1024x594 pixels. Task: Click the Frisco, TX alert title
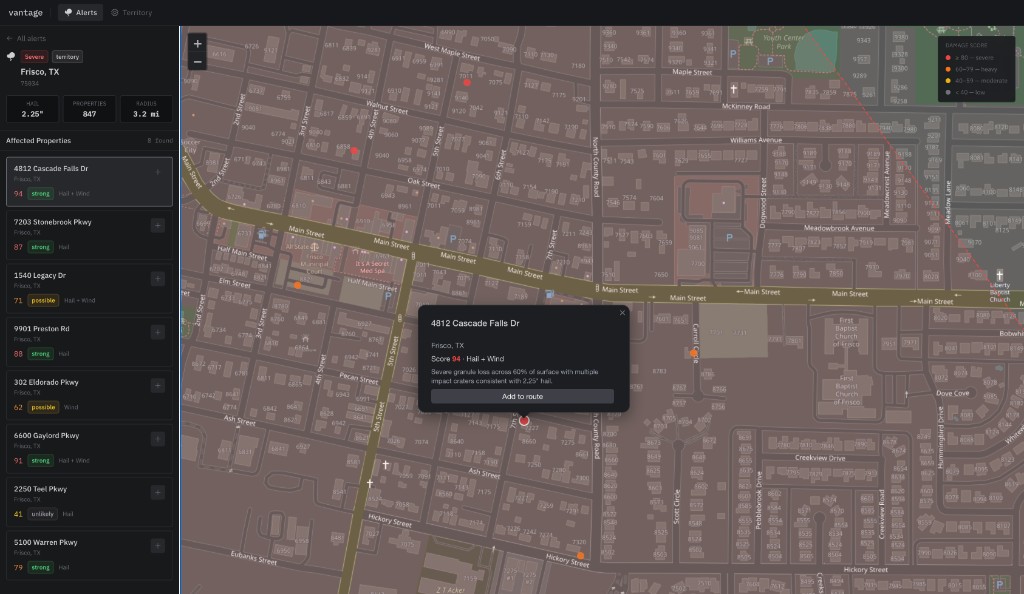pyautogui.click(x=40, y=72)
